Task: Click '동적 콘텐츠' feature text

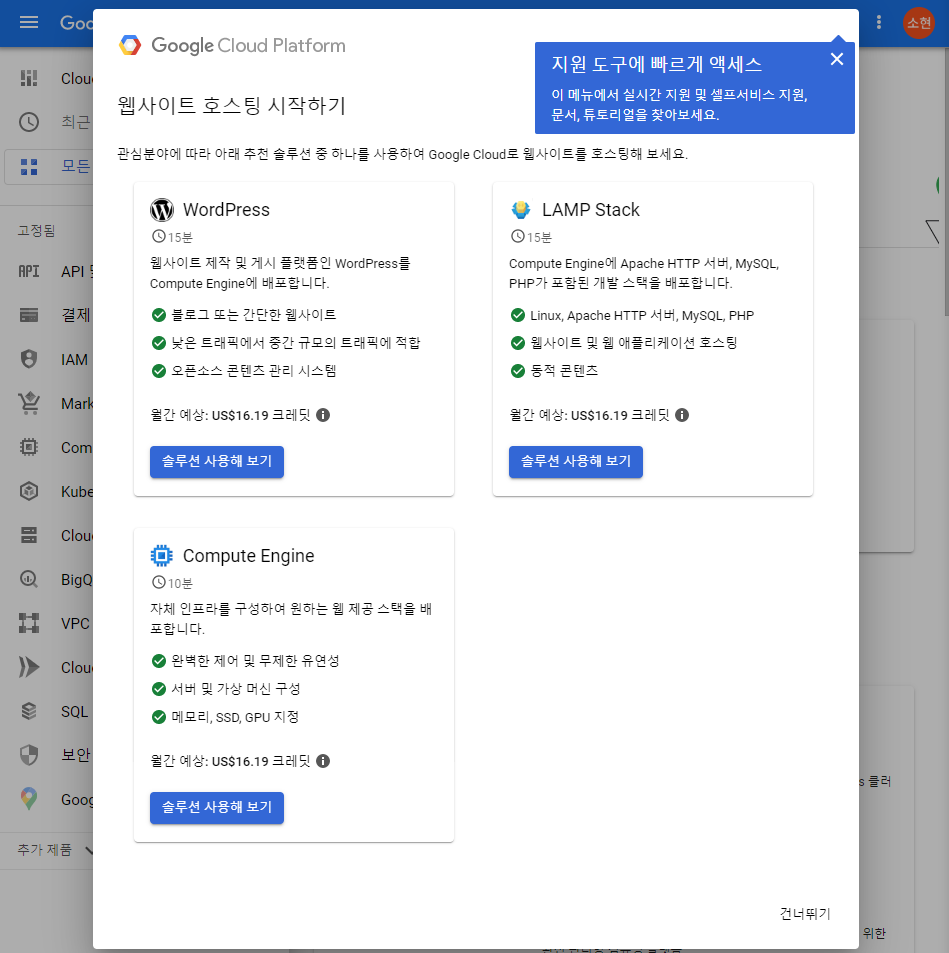Action: [x=564, y=371]
